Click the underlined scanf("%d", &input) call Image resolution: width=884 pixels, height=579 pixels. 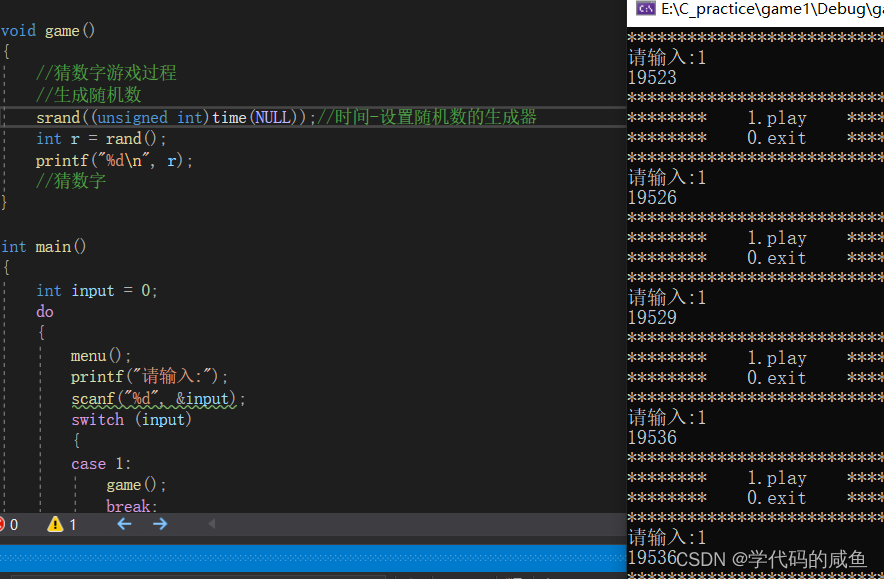(x=153, y=399)
